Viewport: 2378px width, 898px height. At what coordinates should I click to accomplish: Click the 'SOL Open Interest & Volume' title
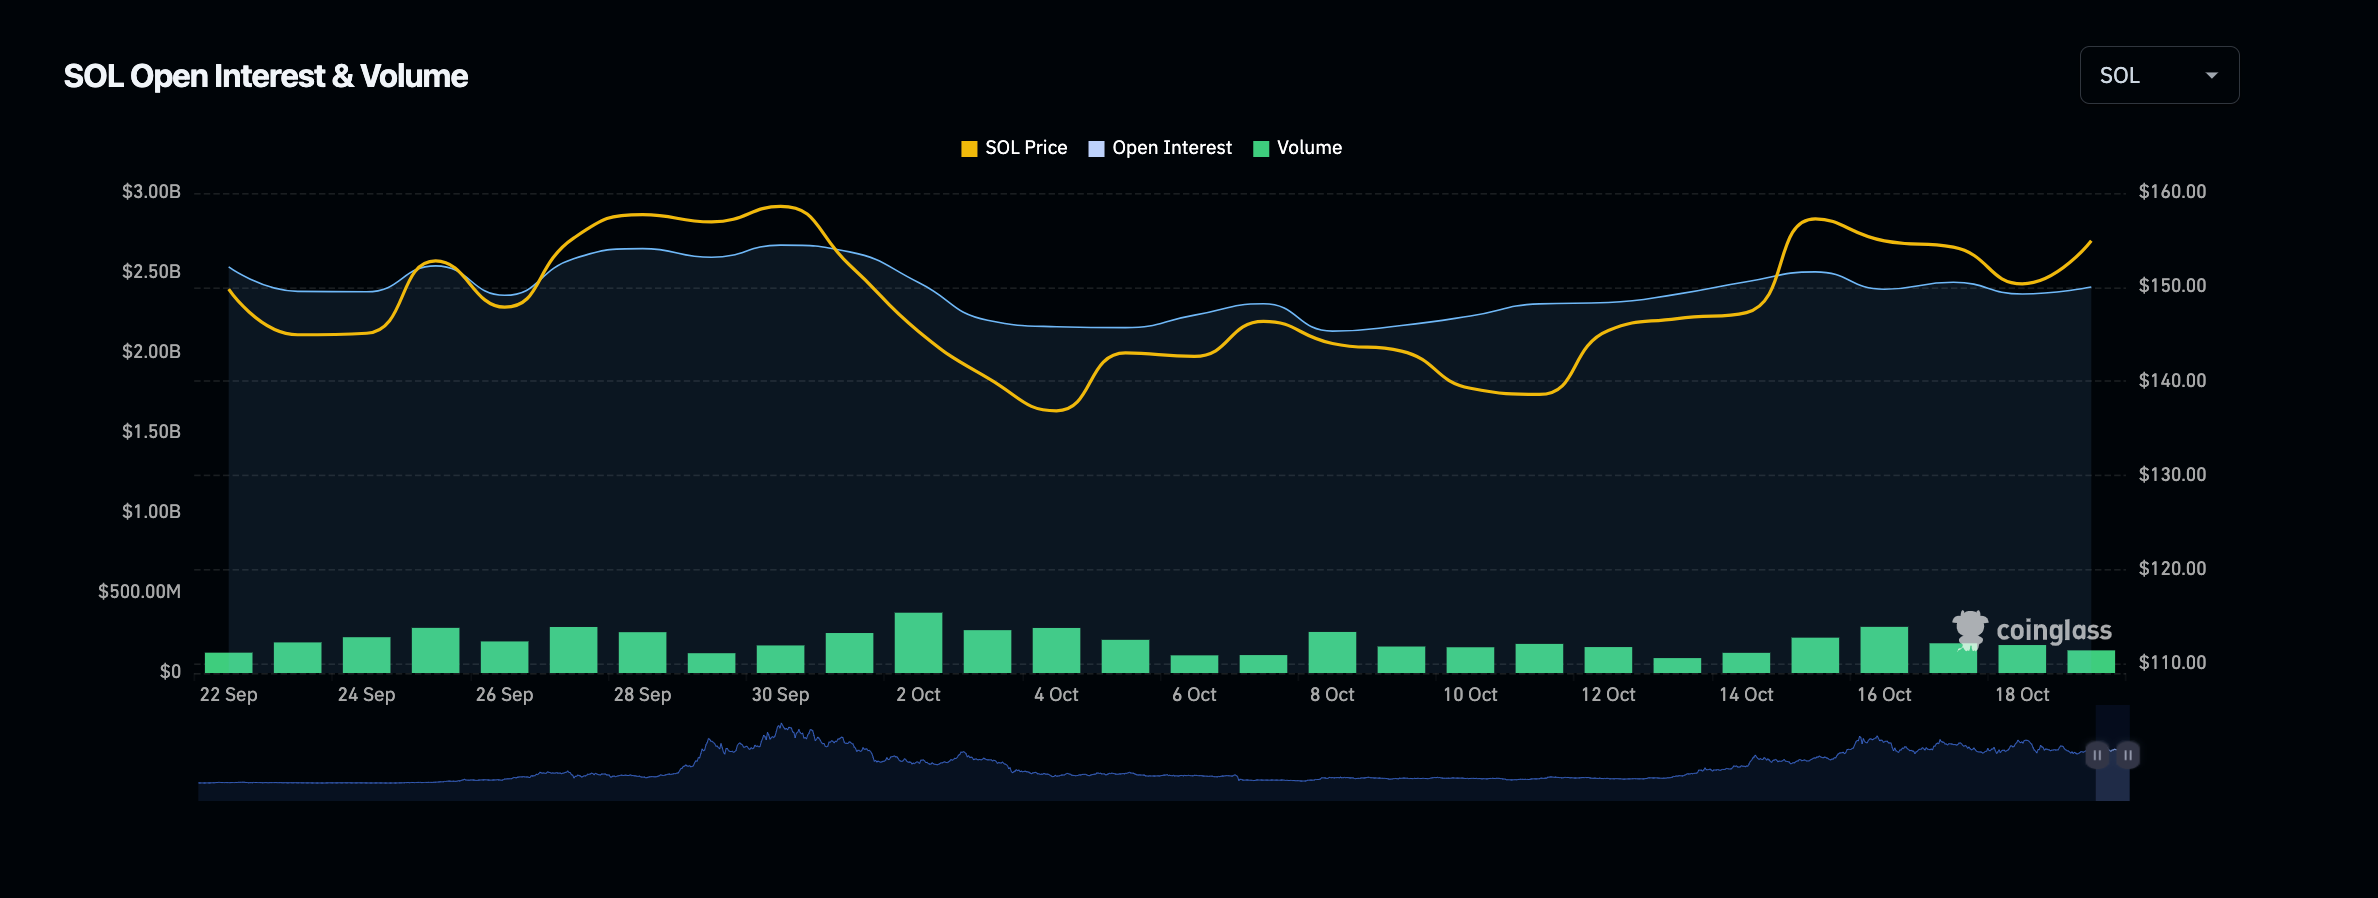coord(266,76)
